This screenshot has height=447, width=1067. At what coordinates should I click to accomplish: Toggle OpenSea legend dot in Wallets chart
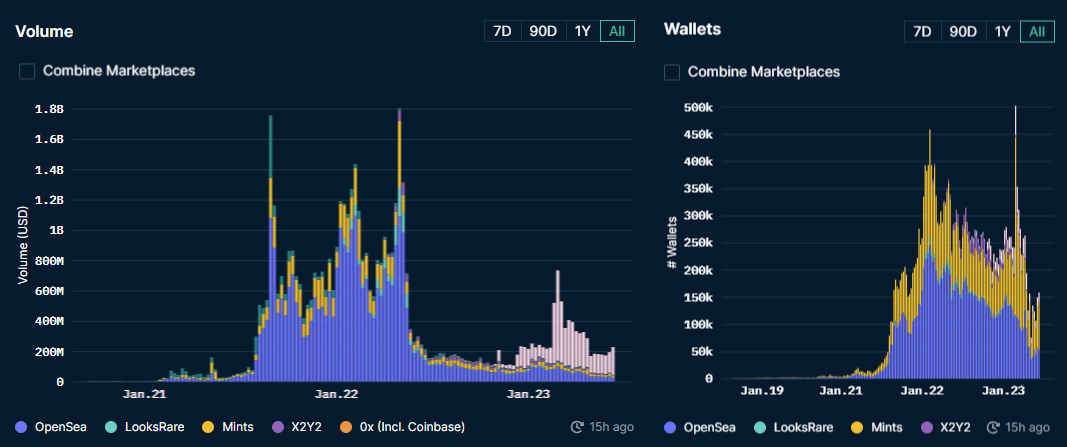670,427
